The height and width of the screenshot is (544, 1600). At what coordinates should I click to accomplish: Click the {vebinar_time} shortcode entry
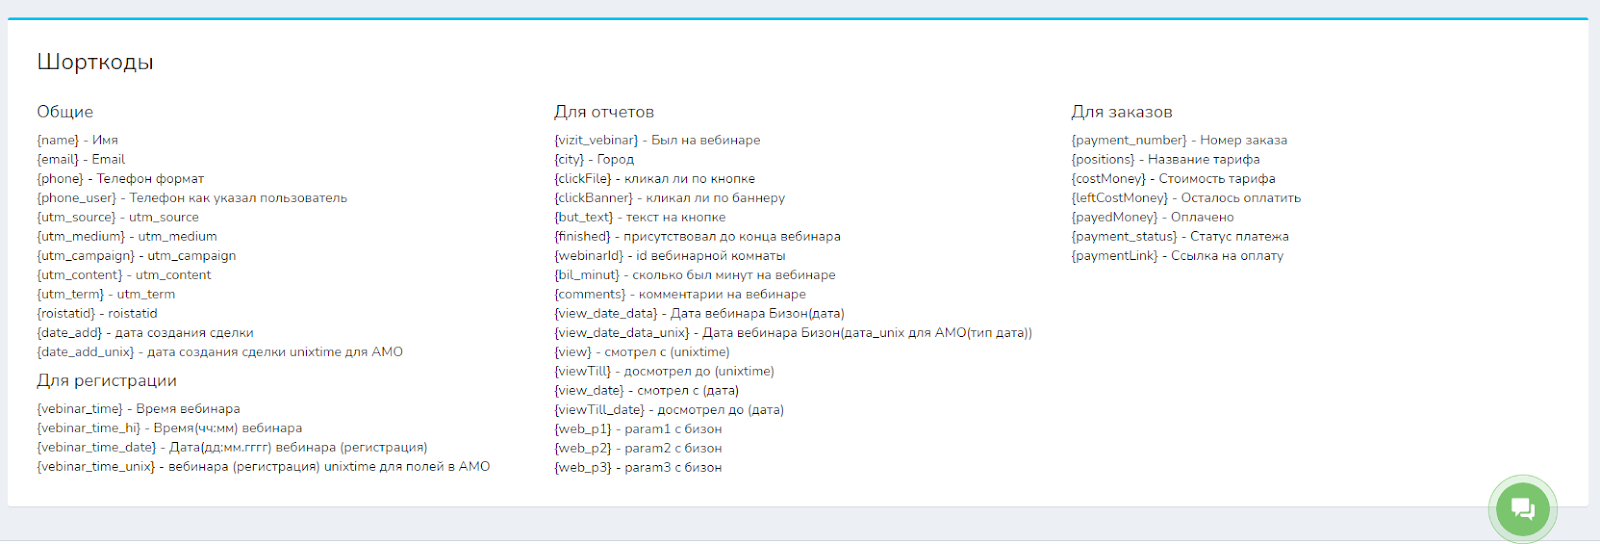pos(138,409)
